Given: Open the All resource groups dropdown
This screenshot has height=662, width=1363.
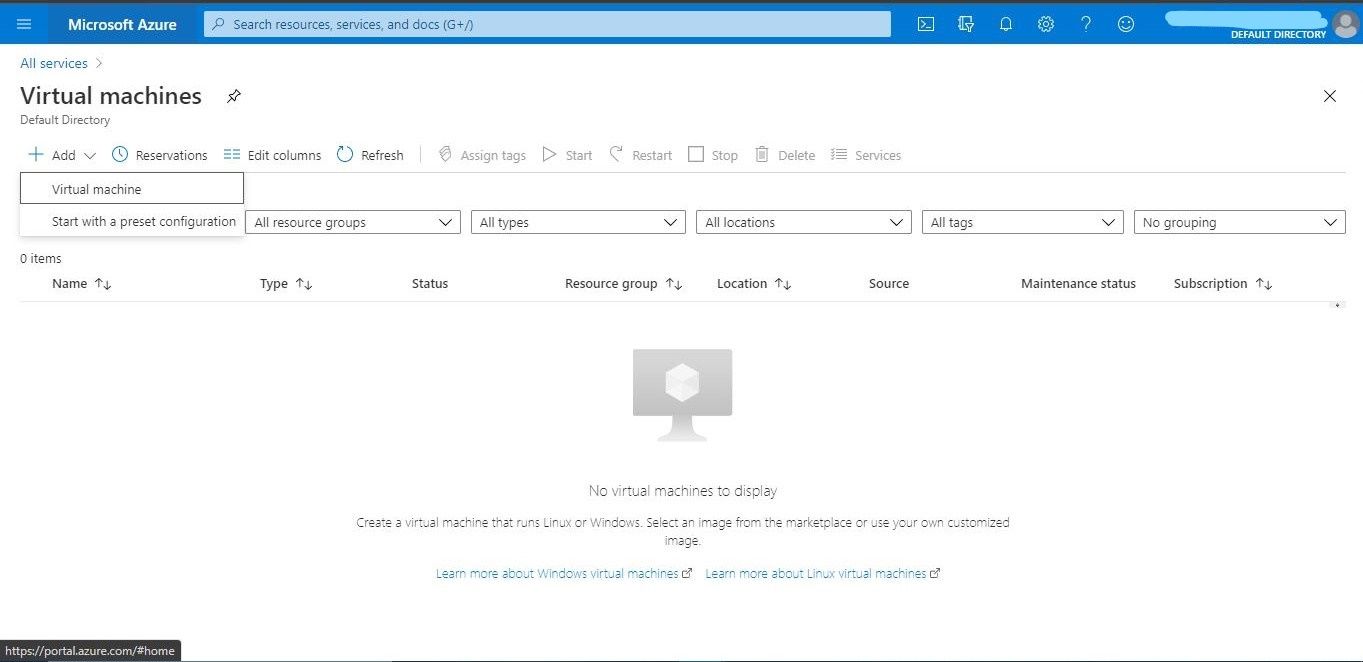Looking at the screenshot, I should 352,221.
